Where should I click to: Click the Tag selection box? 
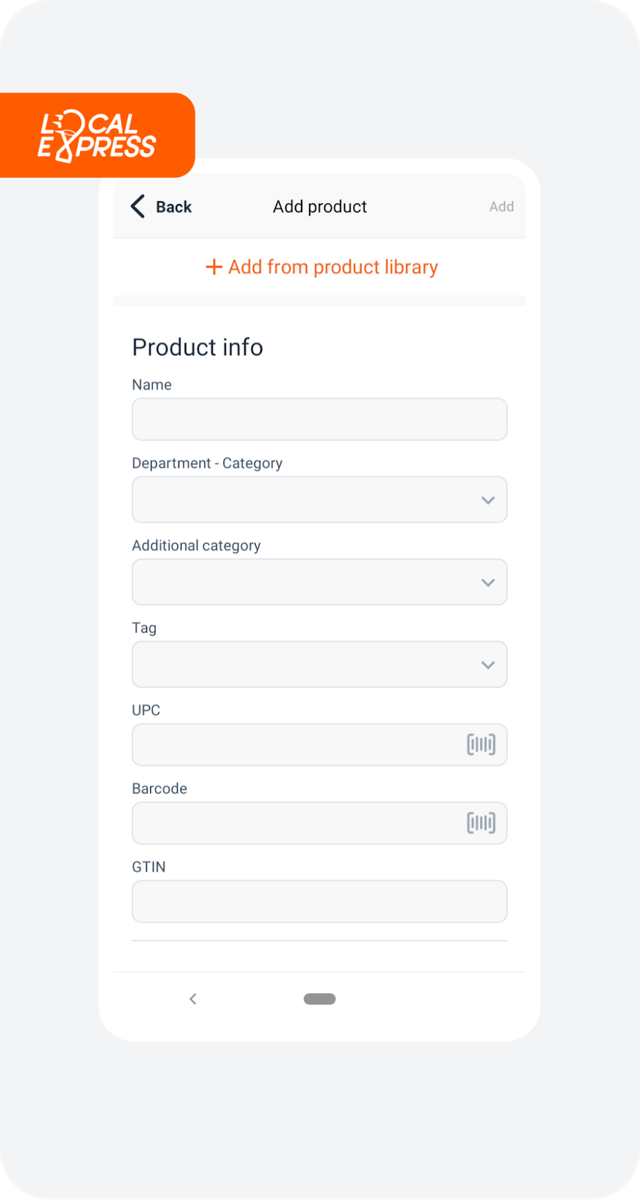tap(319, 664)
